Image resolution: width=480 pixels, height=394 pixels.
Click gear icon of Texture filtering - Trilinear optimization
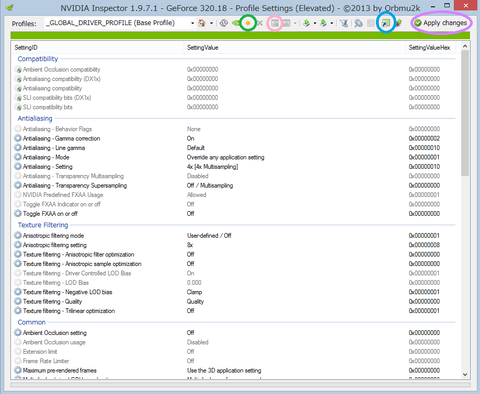pos(18,311)
